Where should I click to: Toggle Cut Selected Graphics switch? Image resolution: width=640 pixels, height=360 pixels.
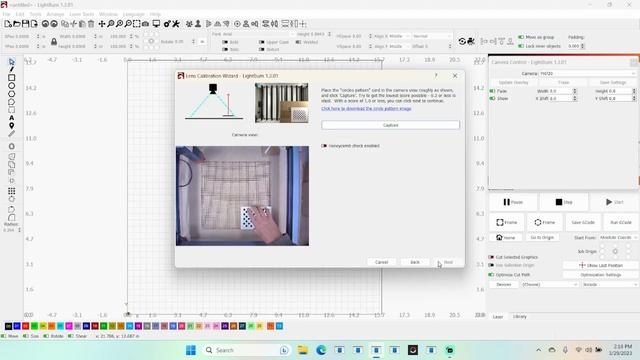click(x=491, y=257)
